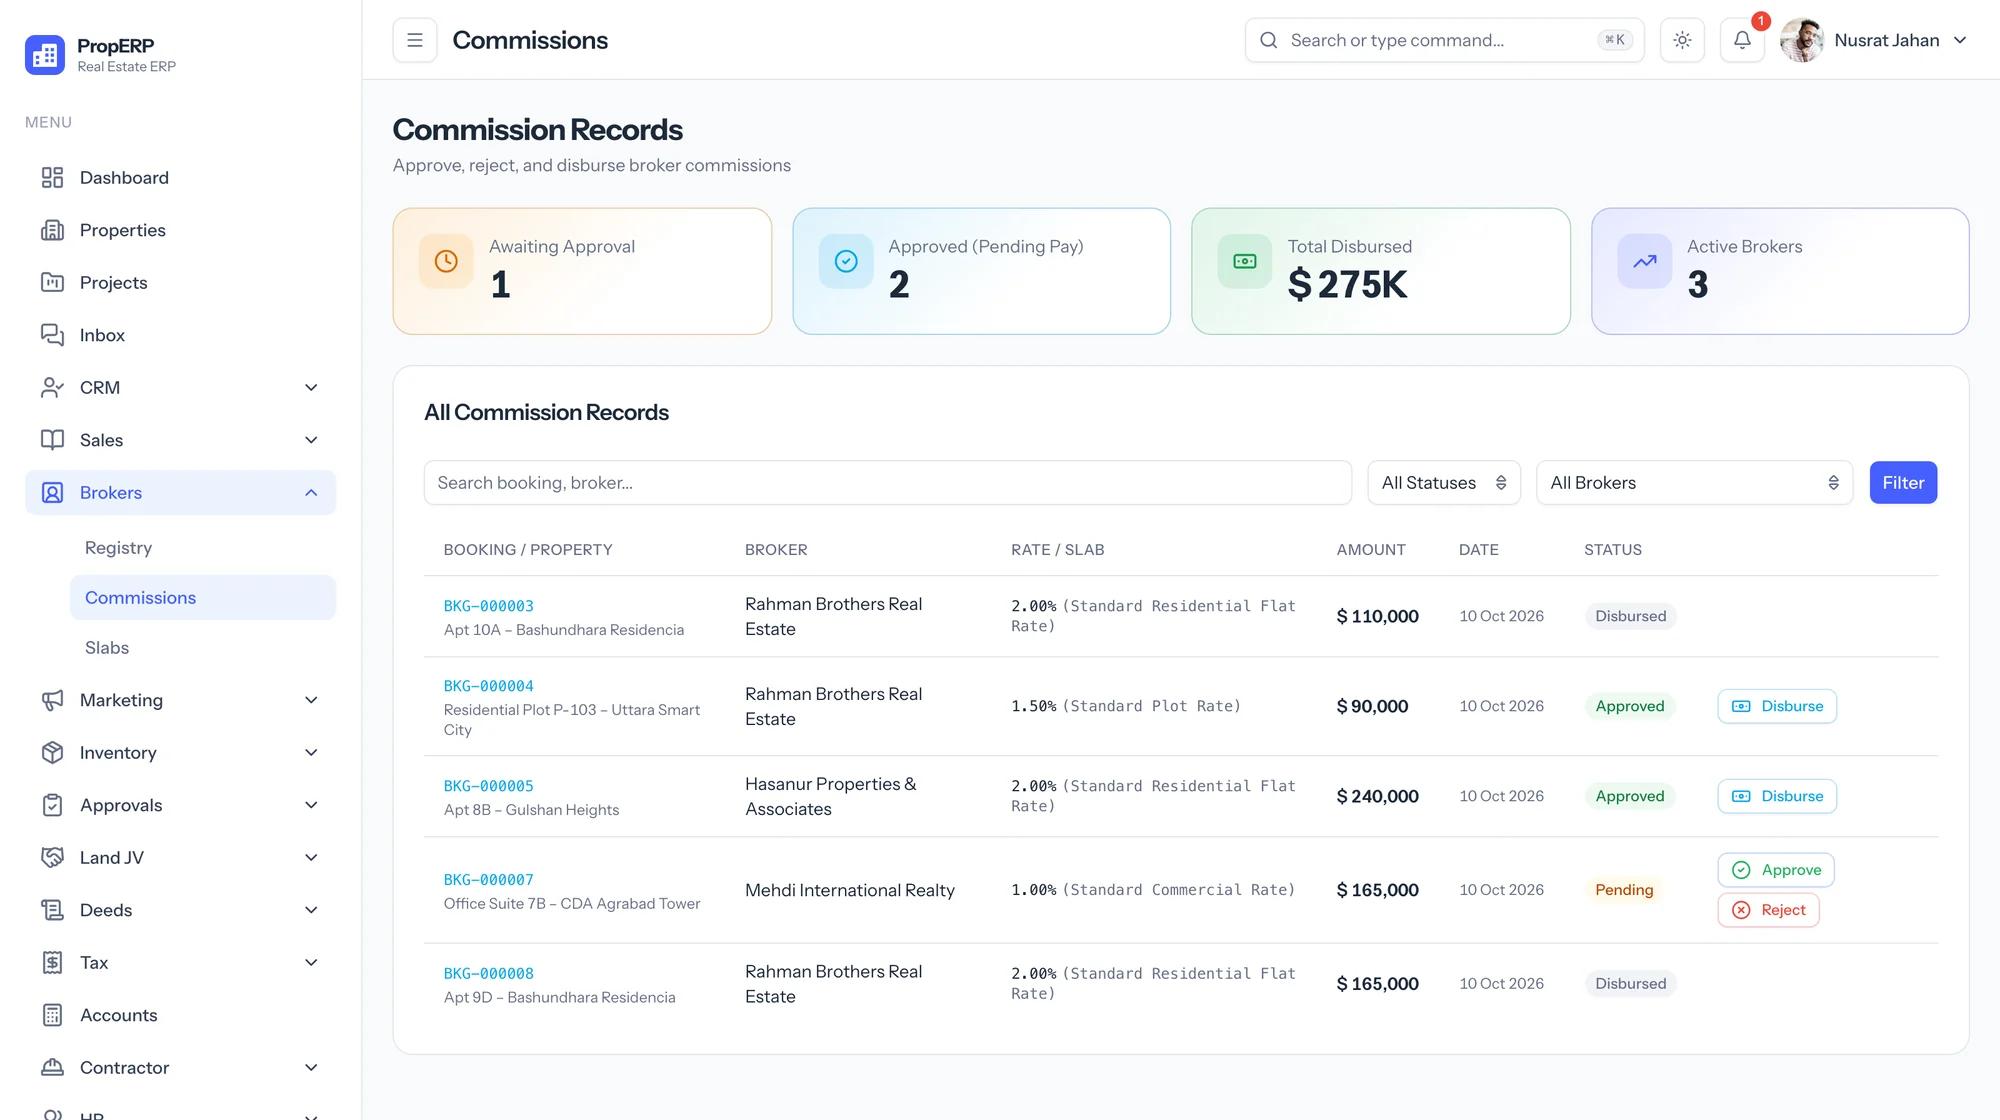This screenshot has height=1120, width=2000.
Task: Open the notifications bell
Action: [1742, 40]
